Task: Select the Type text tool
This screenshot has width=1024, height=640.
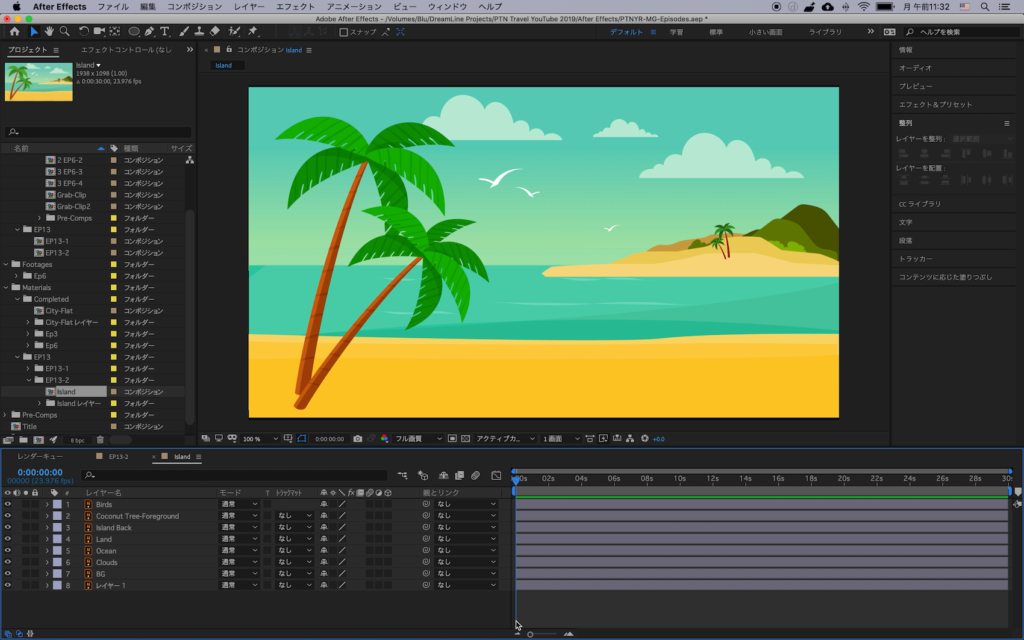Action: 164,32
